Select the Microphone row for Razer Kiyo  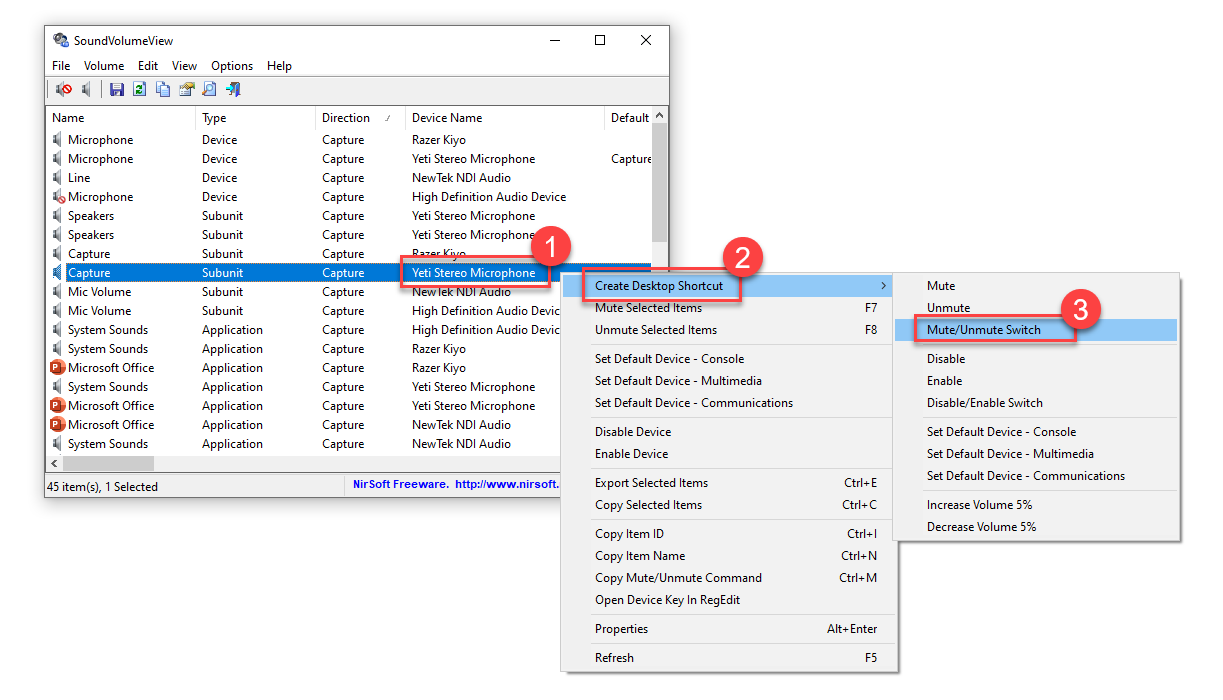[x=100, y=140]
